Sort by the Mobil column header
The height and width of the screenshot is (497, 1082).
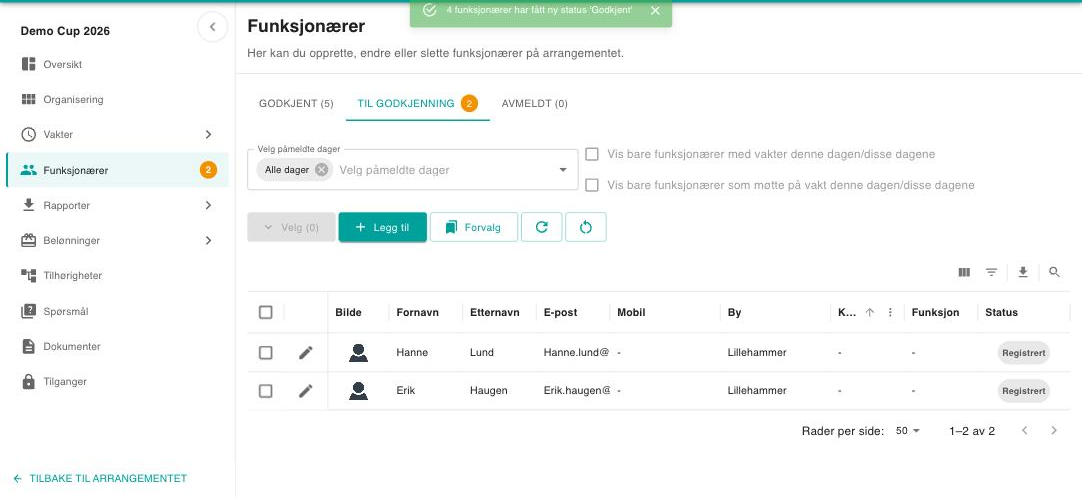pyautogui.click(x=631, y=313)
